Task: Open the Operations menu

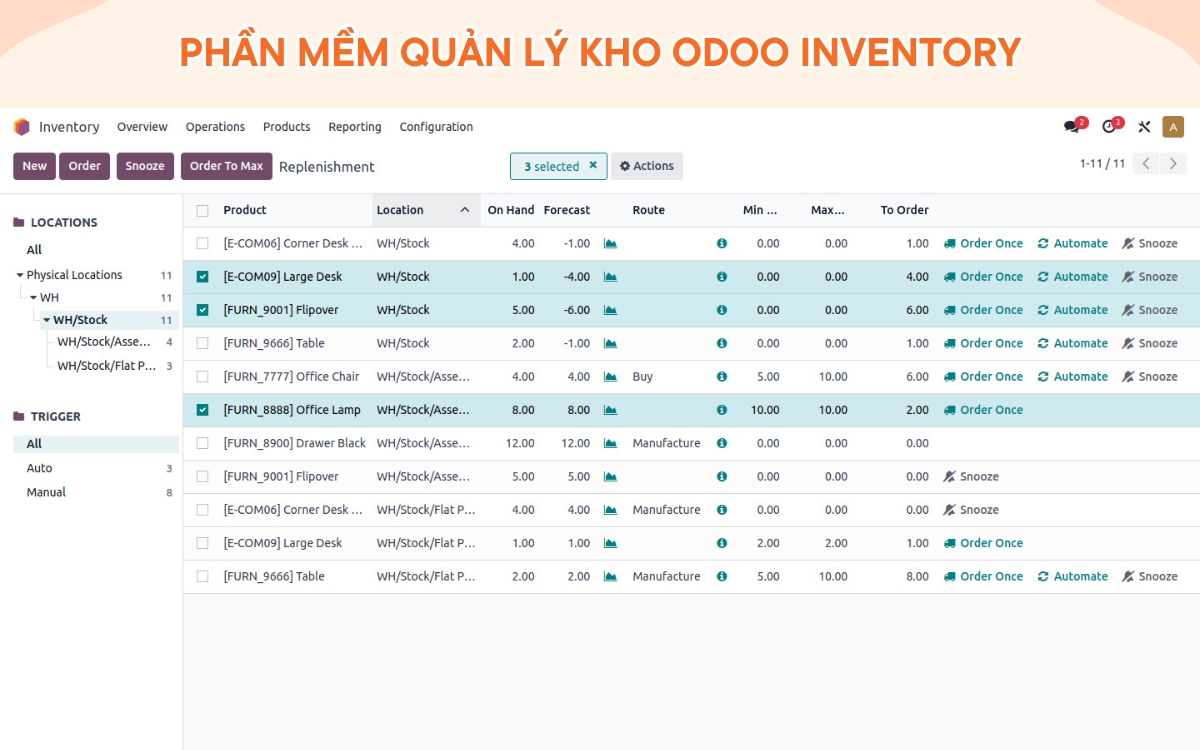Action: (x=215, y=127)
